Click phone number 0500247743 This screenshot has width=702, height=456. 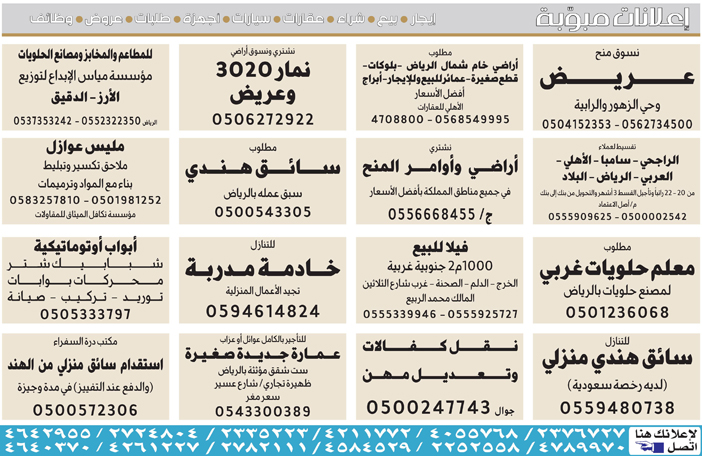pos(428,408)
